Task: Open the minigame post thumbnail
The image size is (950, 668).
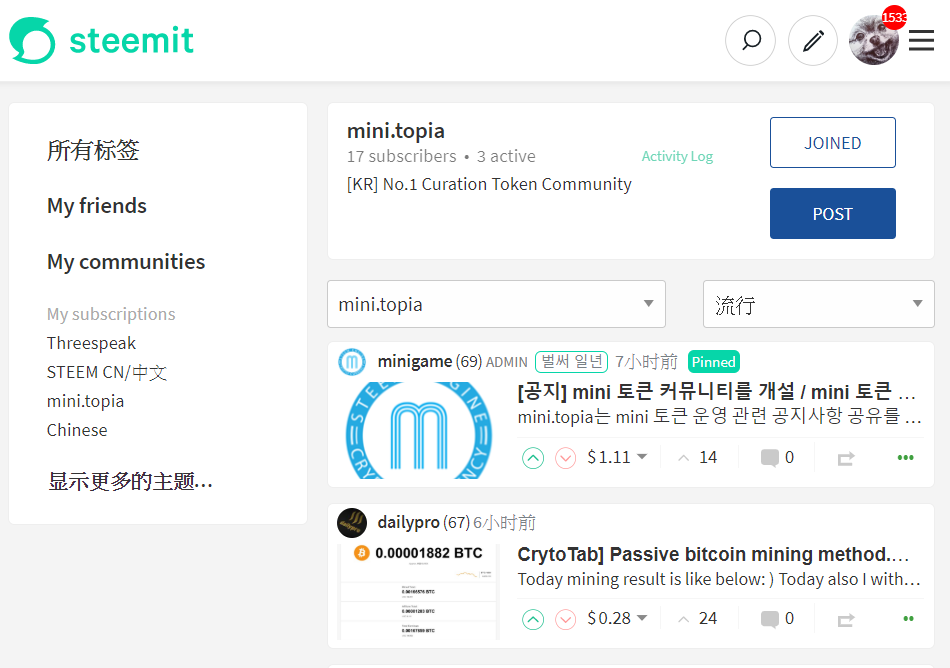Action: 419,431
